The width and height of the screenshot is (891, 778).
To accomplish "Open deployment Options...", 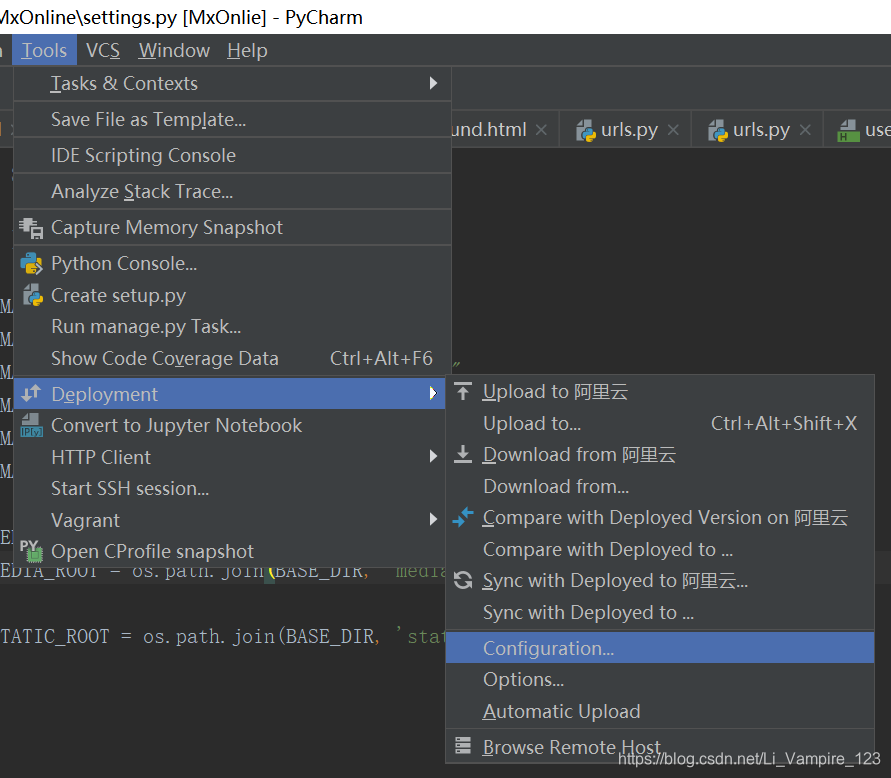I will coord(660,680).
